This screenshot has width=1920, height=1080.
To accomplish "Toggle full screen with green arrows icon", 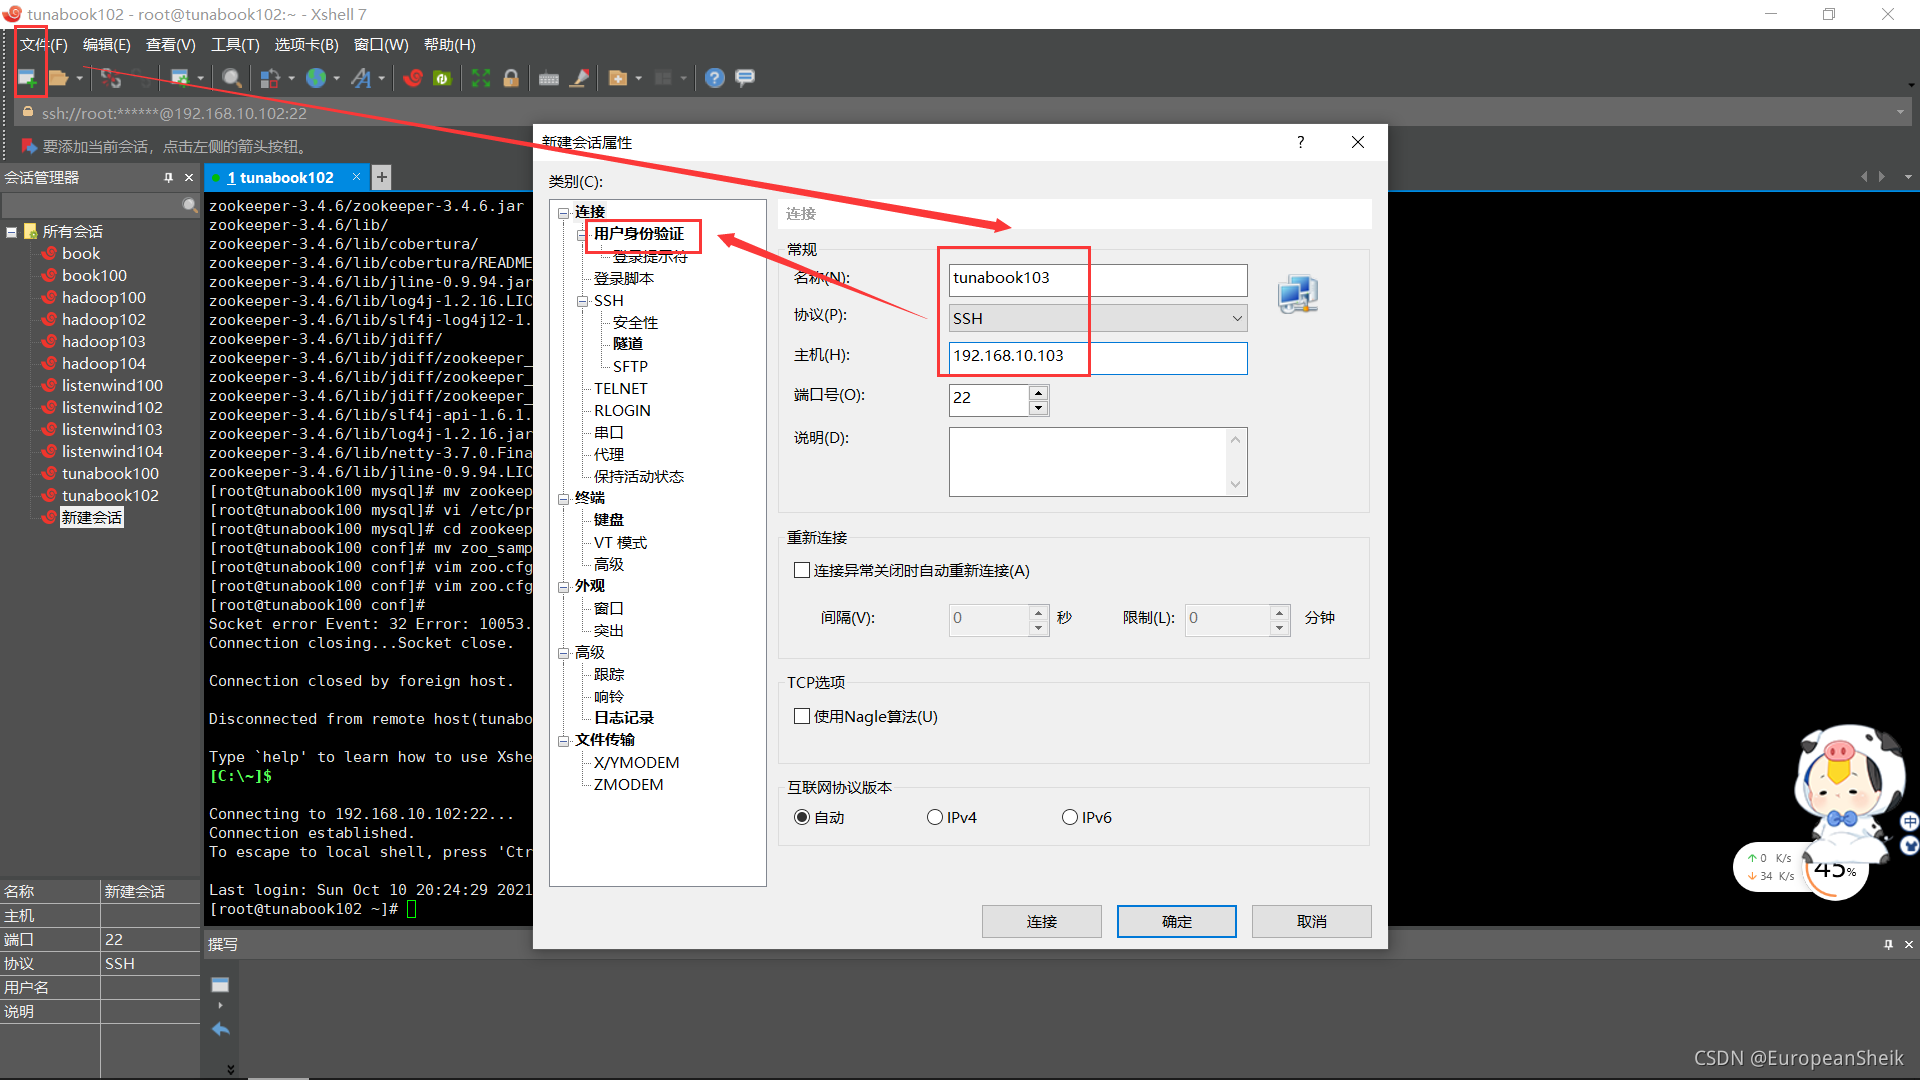I will (x=481, y=78).
